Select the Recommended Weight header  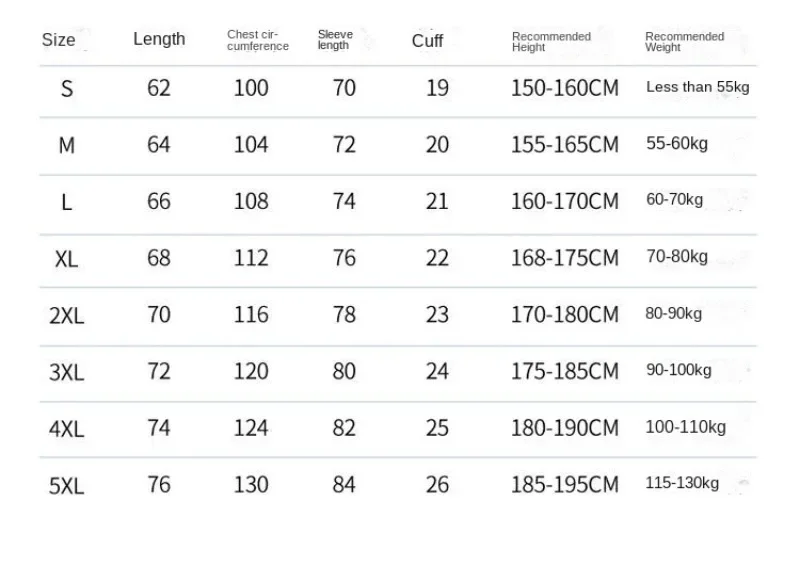[684, 42]
